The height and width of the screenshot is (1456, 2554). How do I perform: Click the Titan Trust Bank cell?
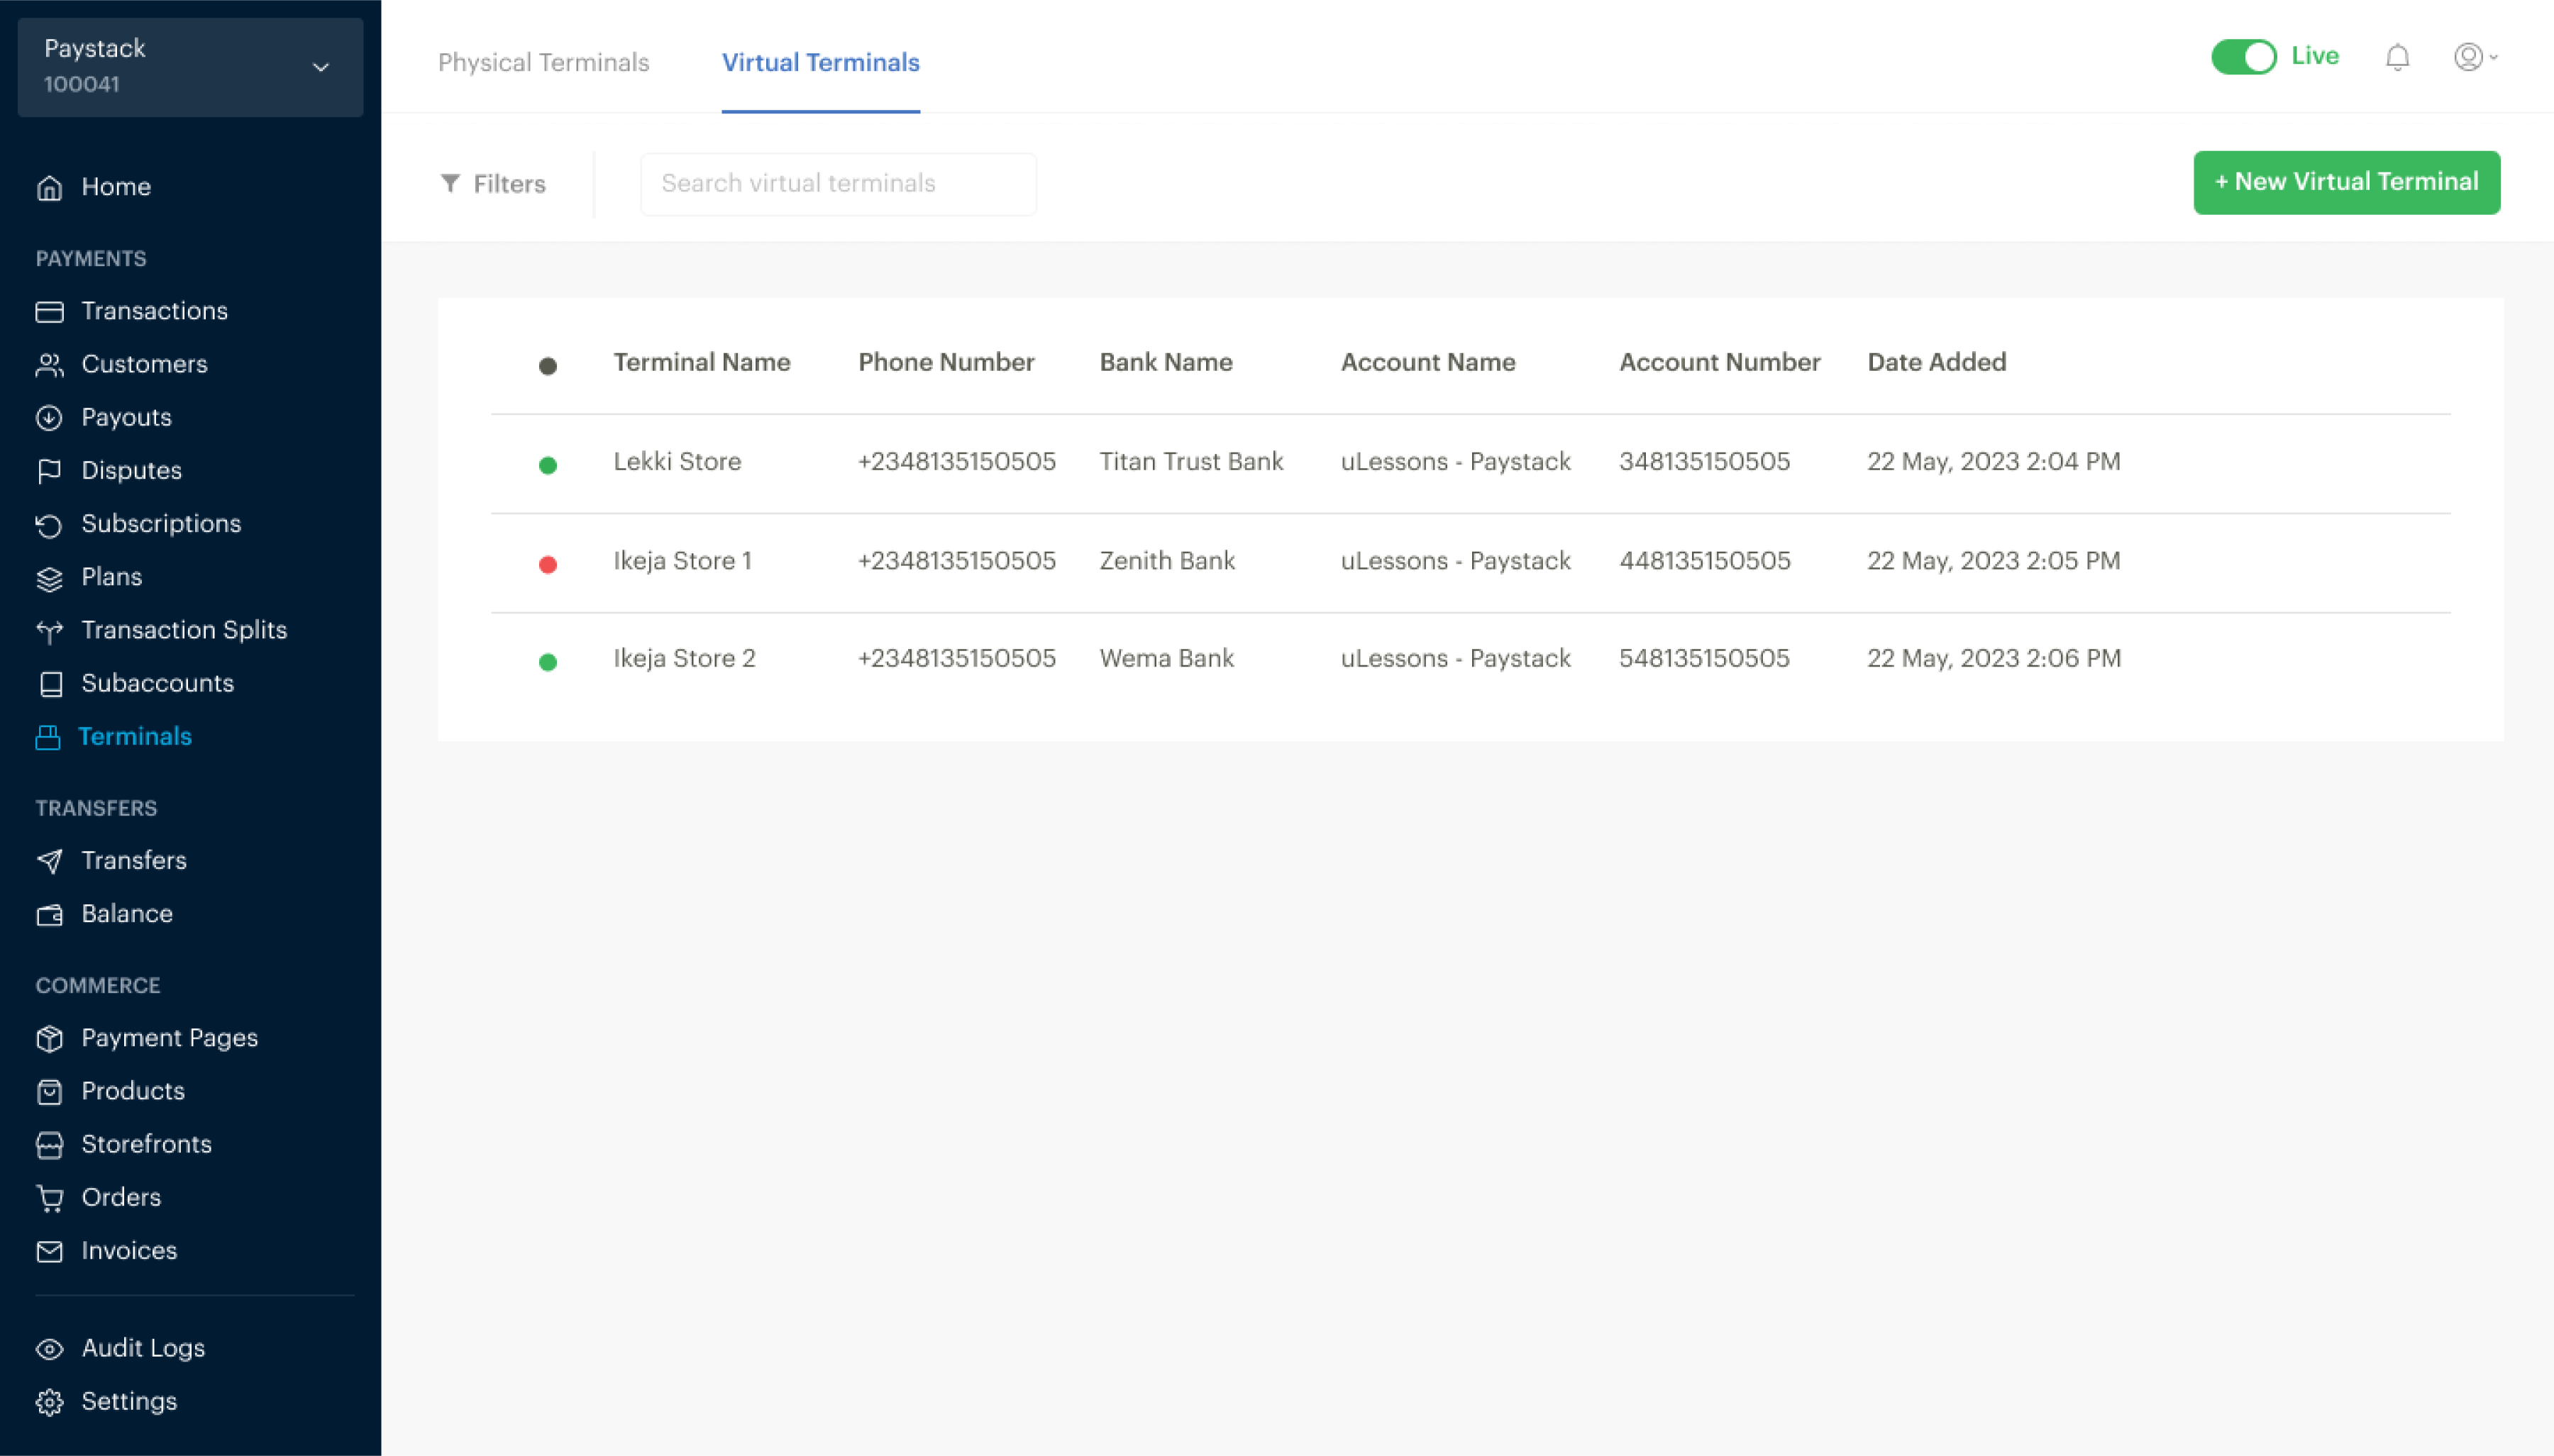click(x=1191, y=461)
